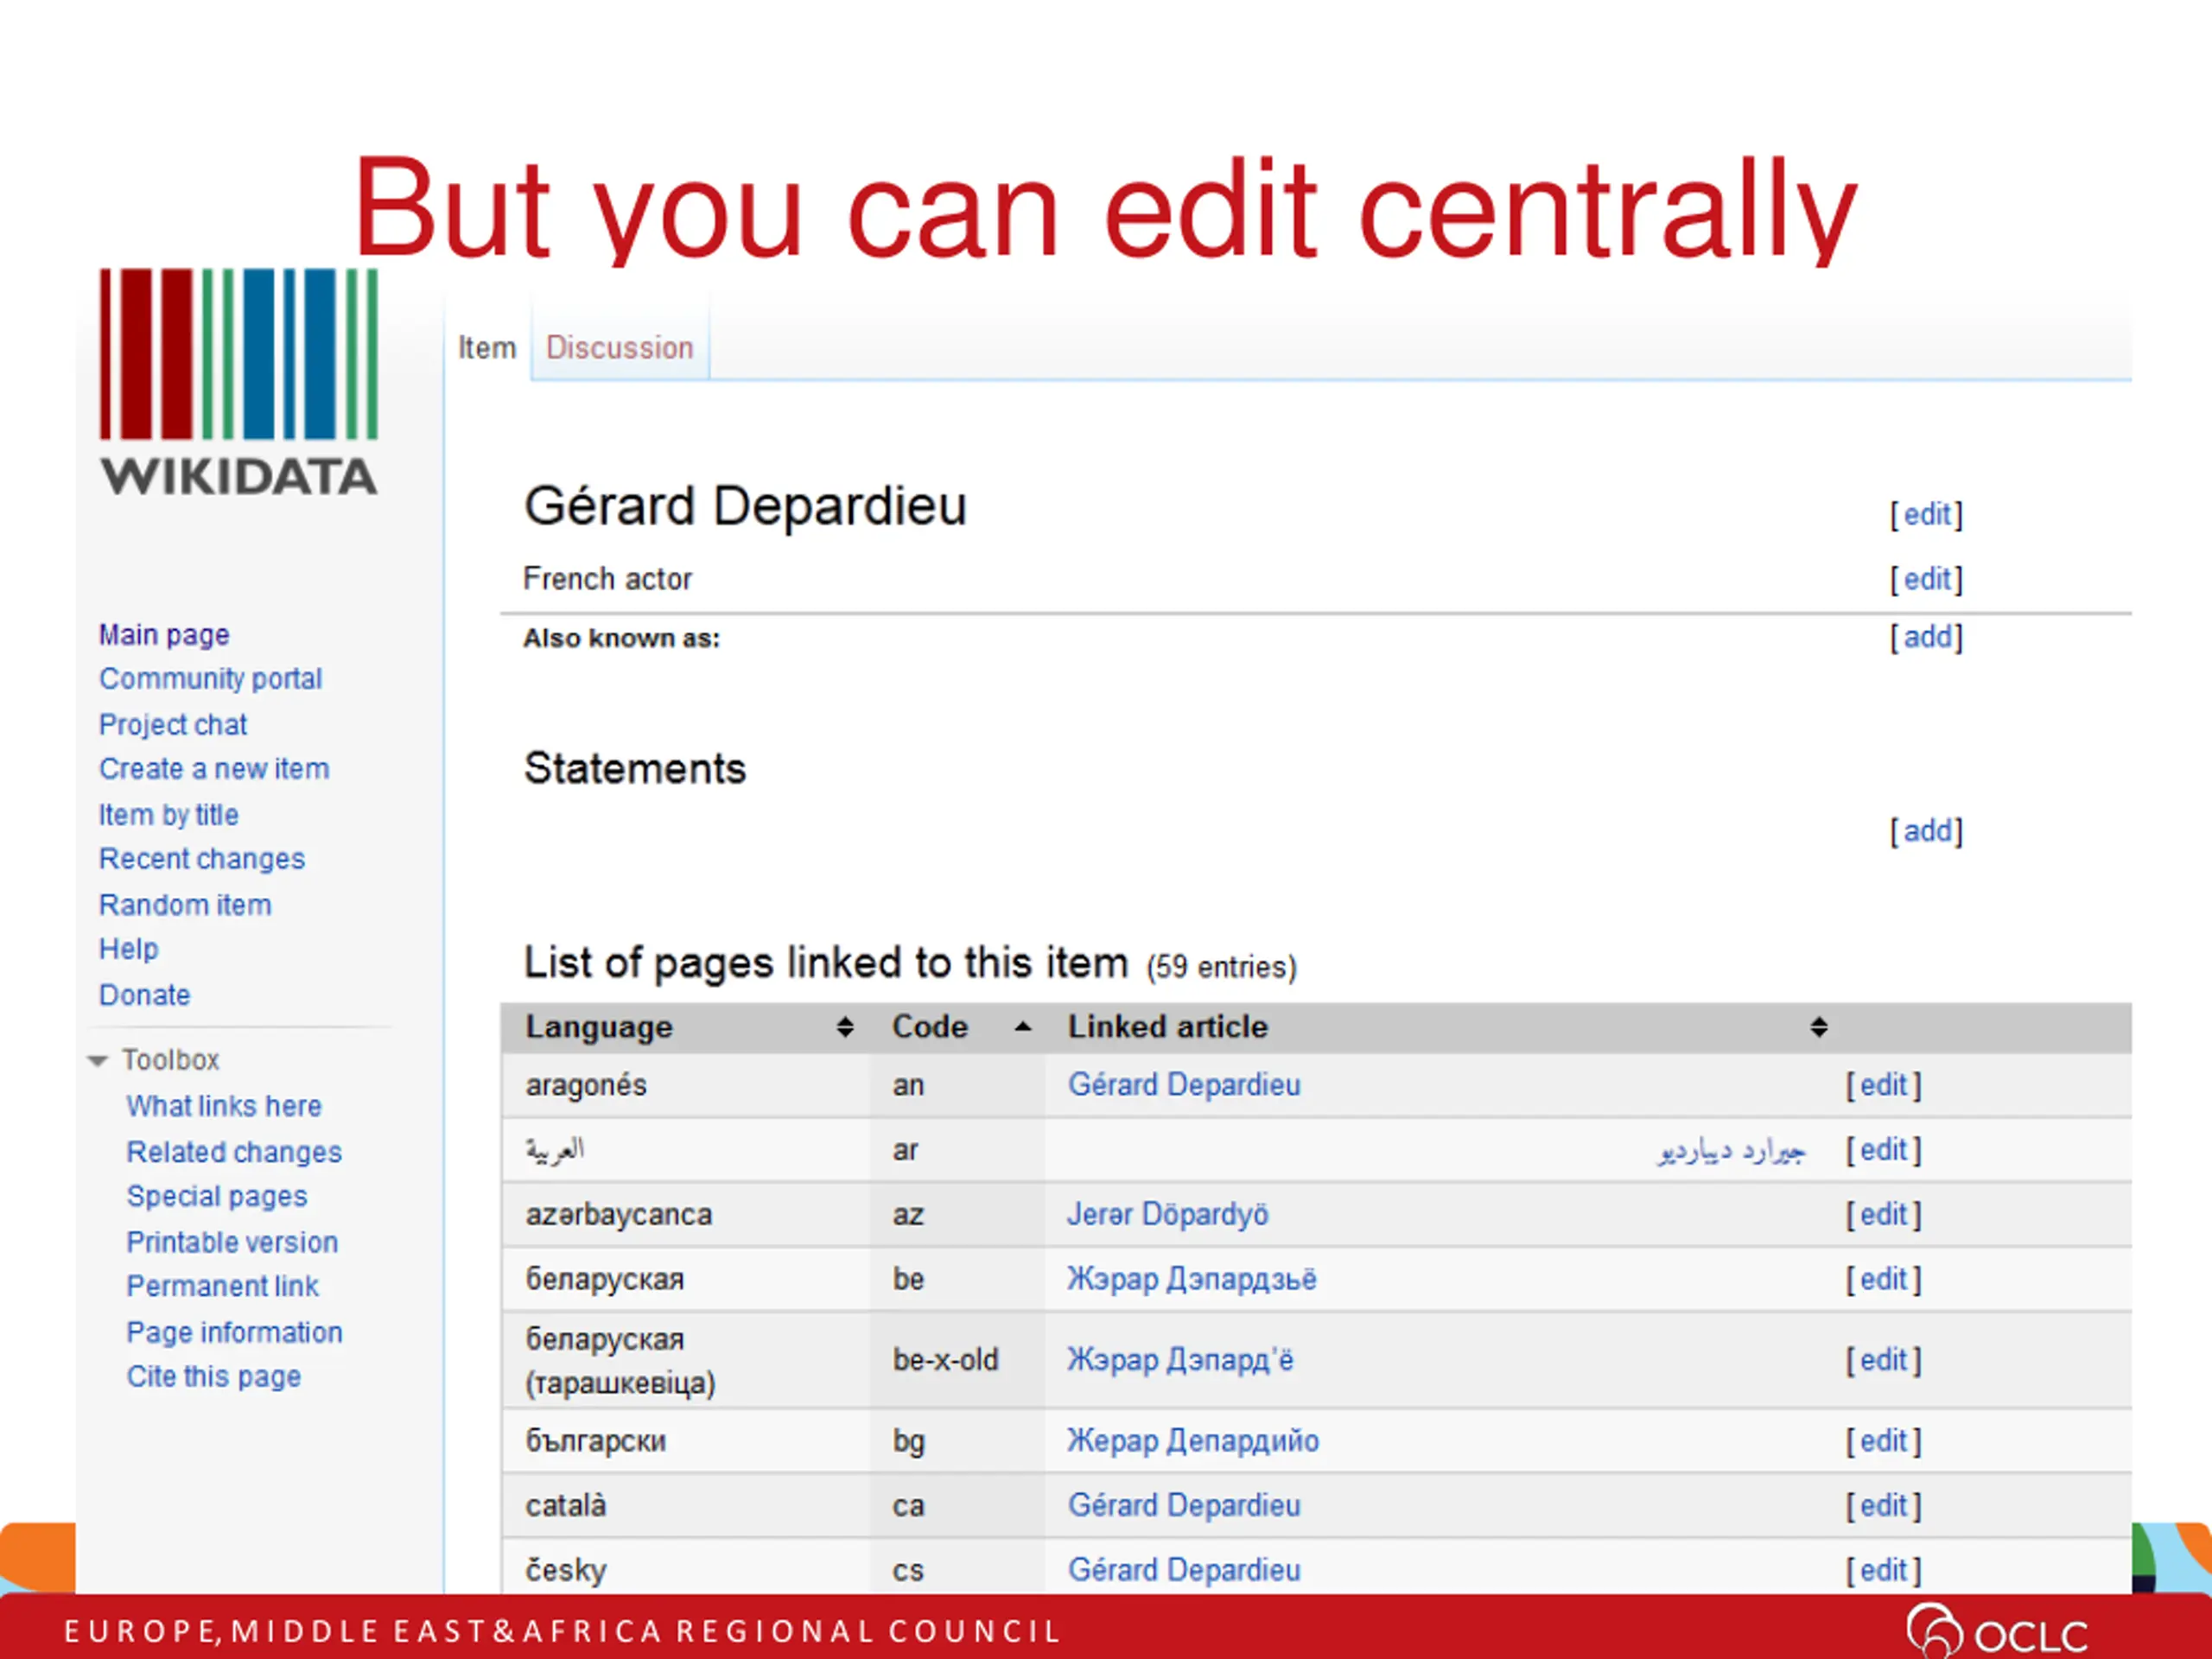
Task: Edit the Arabic (ar) linked article
Action: (x=1883, y=1149)
